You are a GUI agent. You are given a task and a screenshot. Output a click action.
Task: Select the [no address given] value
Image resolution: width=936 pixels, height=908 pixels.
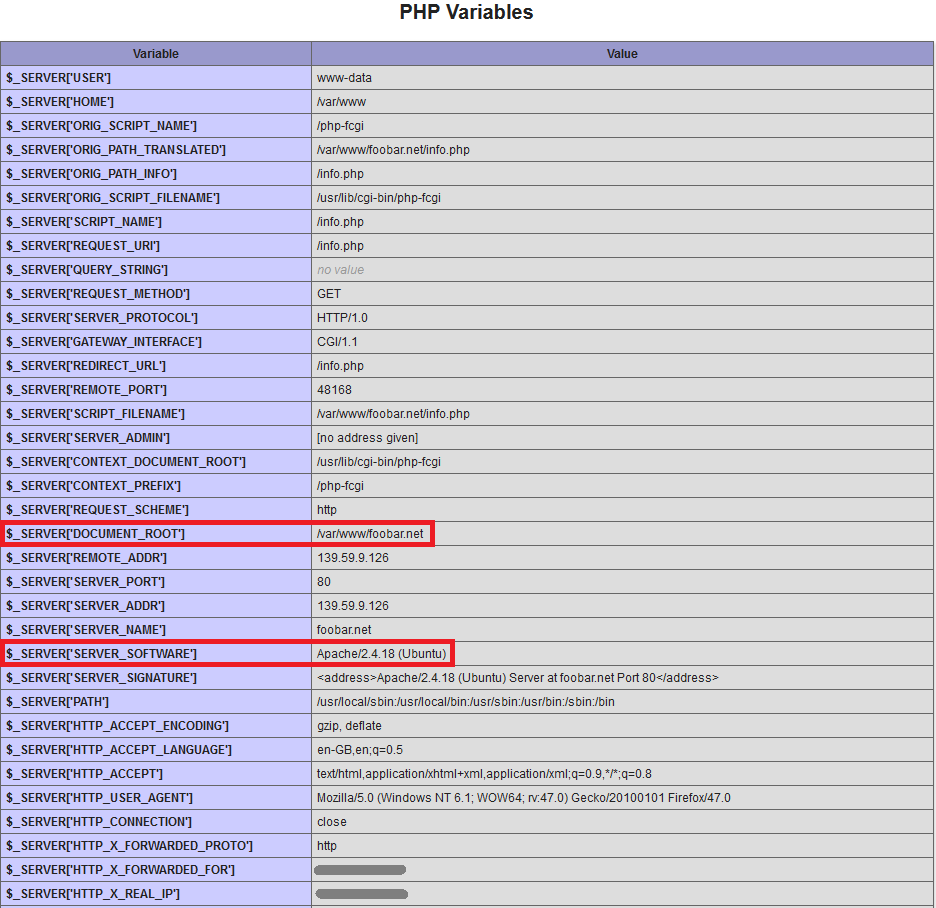coord(368,438)
